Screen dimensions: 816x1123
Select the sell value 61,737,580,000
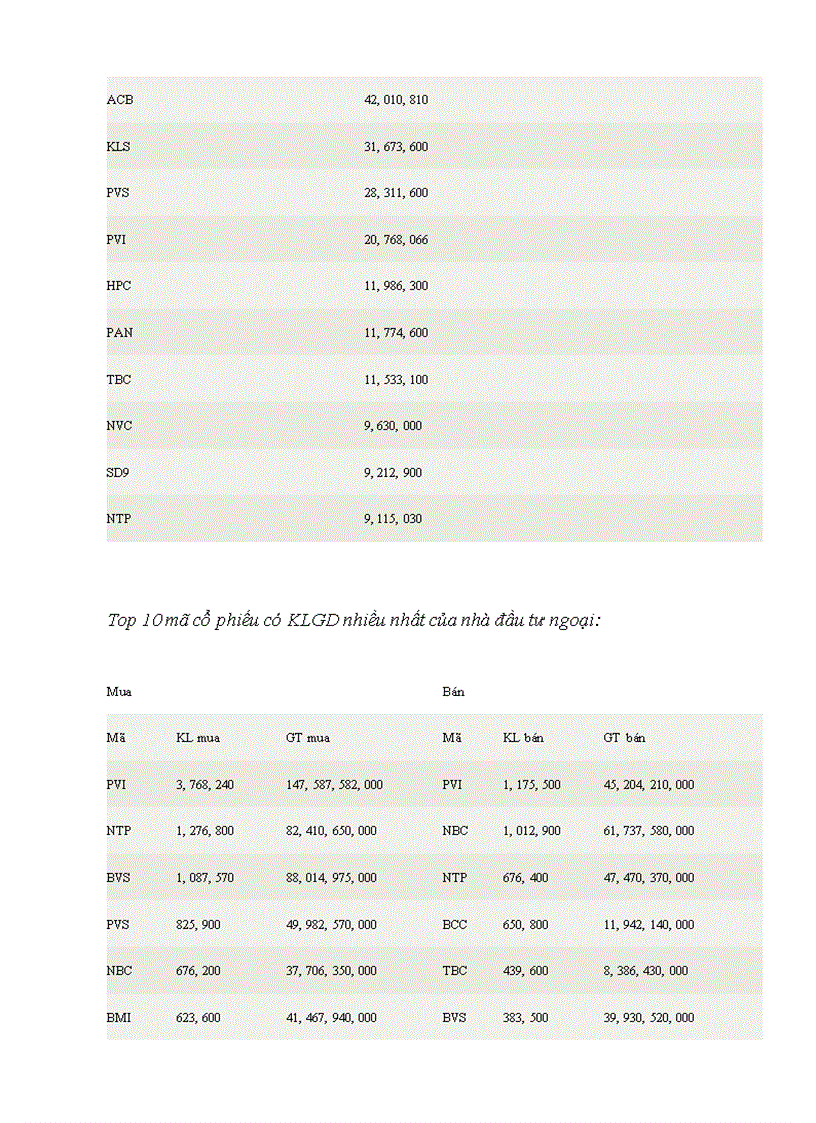pyautogui.click(x=648, y=831)
